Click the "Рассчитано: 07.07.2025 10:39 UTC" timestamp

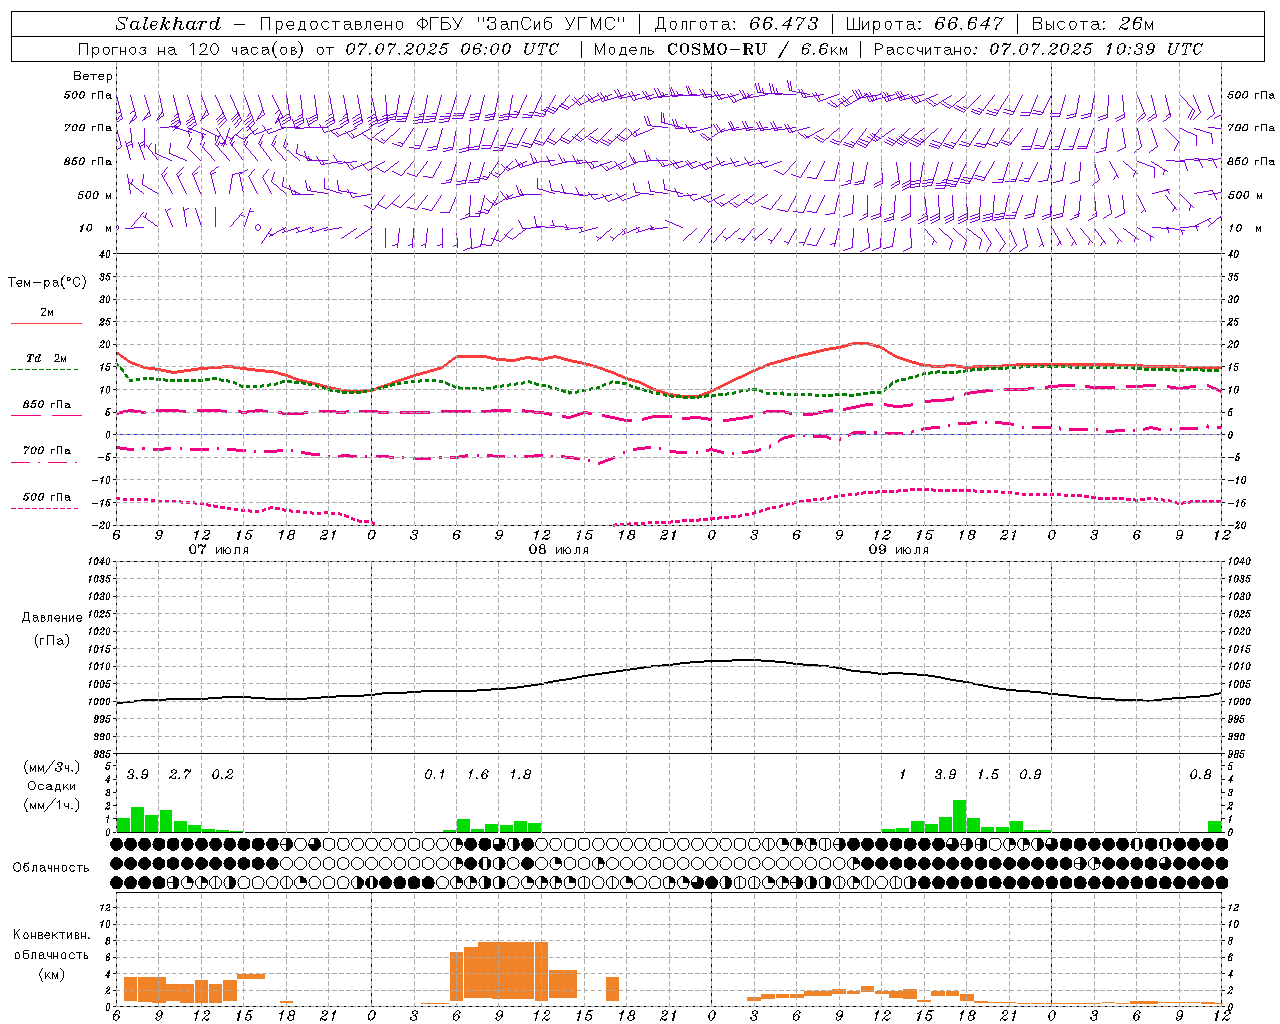pos(1038,49)
